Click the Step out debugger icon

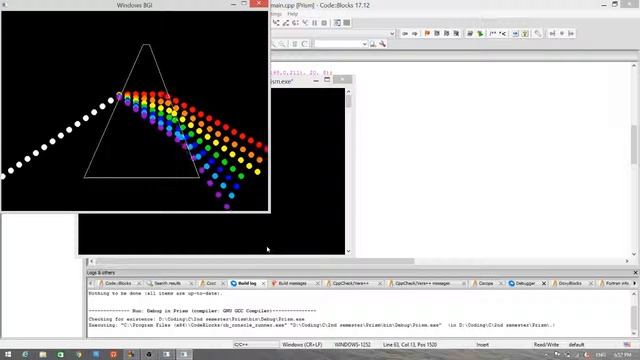(286, 23)
